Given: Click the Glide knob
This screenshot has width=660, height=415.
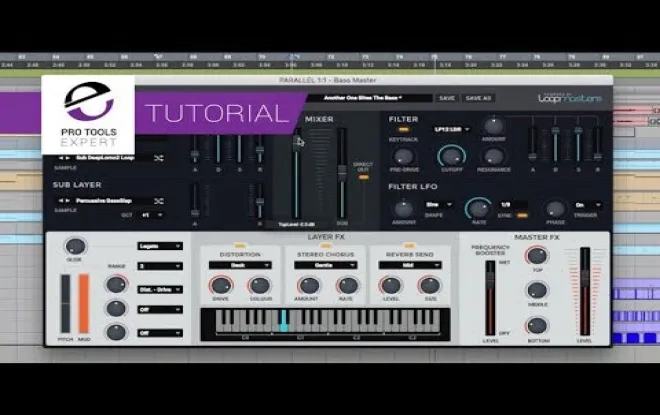Looking at the screenshot, I should tap(75, 246).
